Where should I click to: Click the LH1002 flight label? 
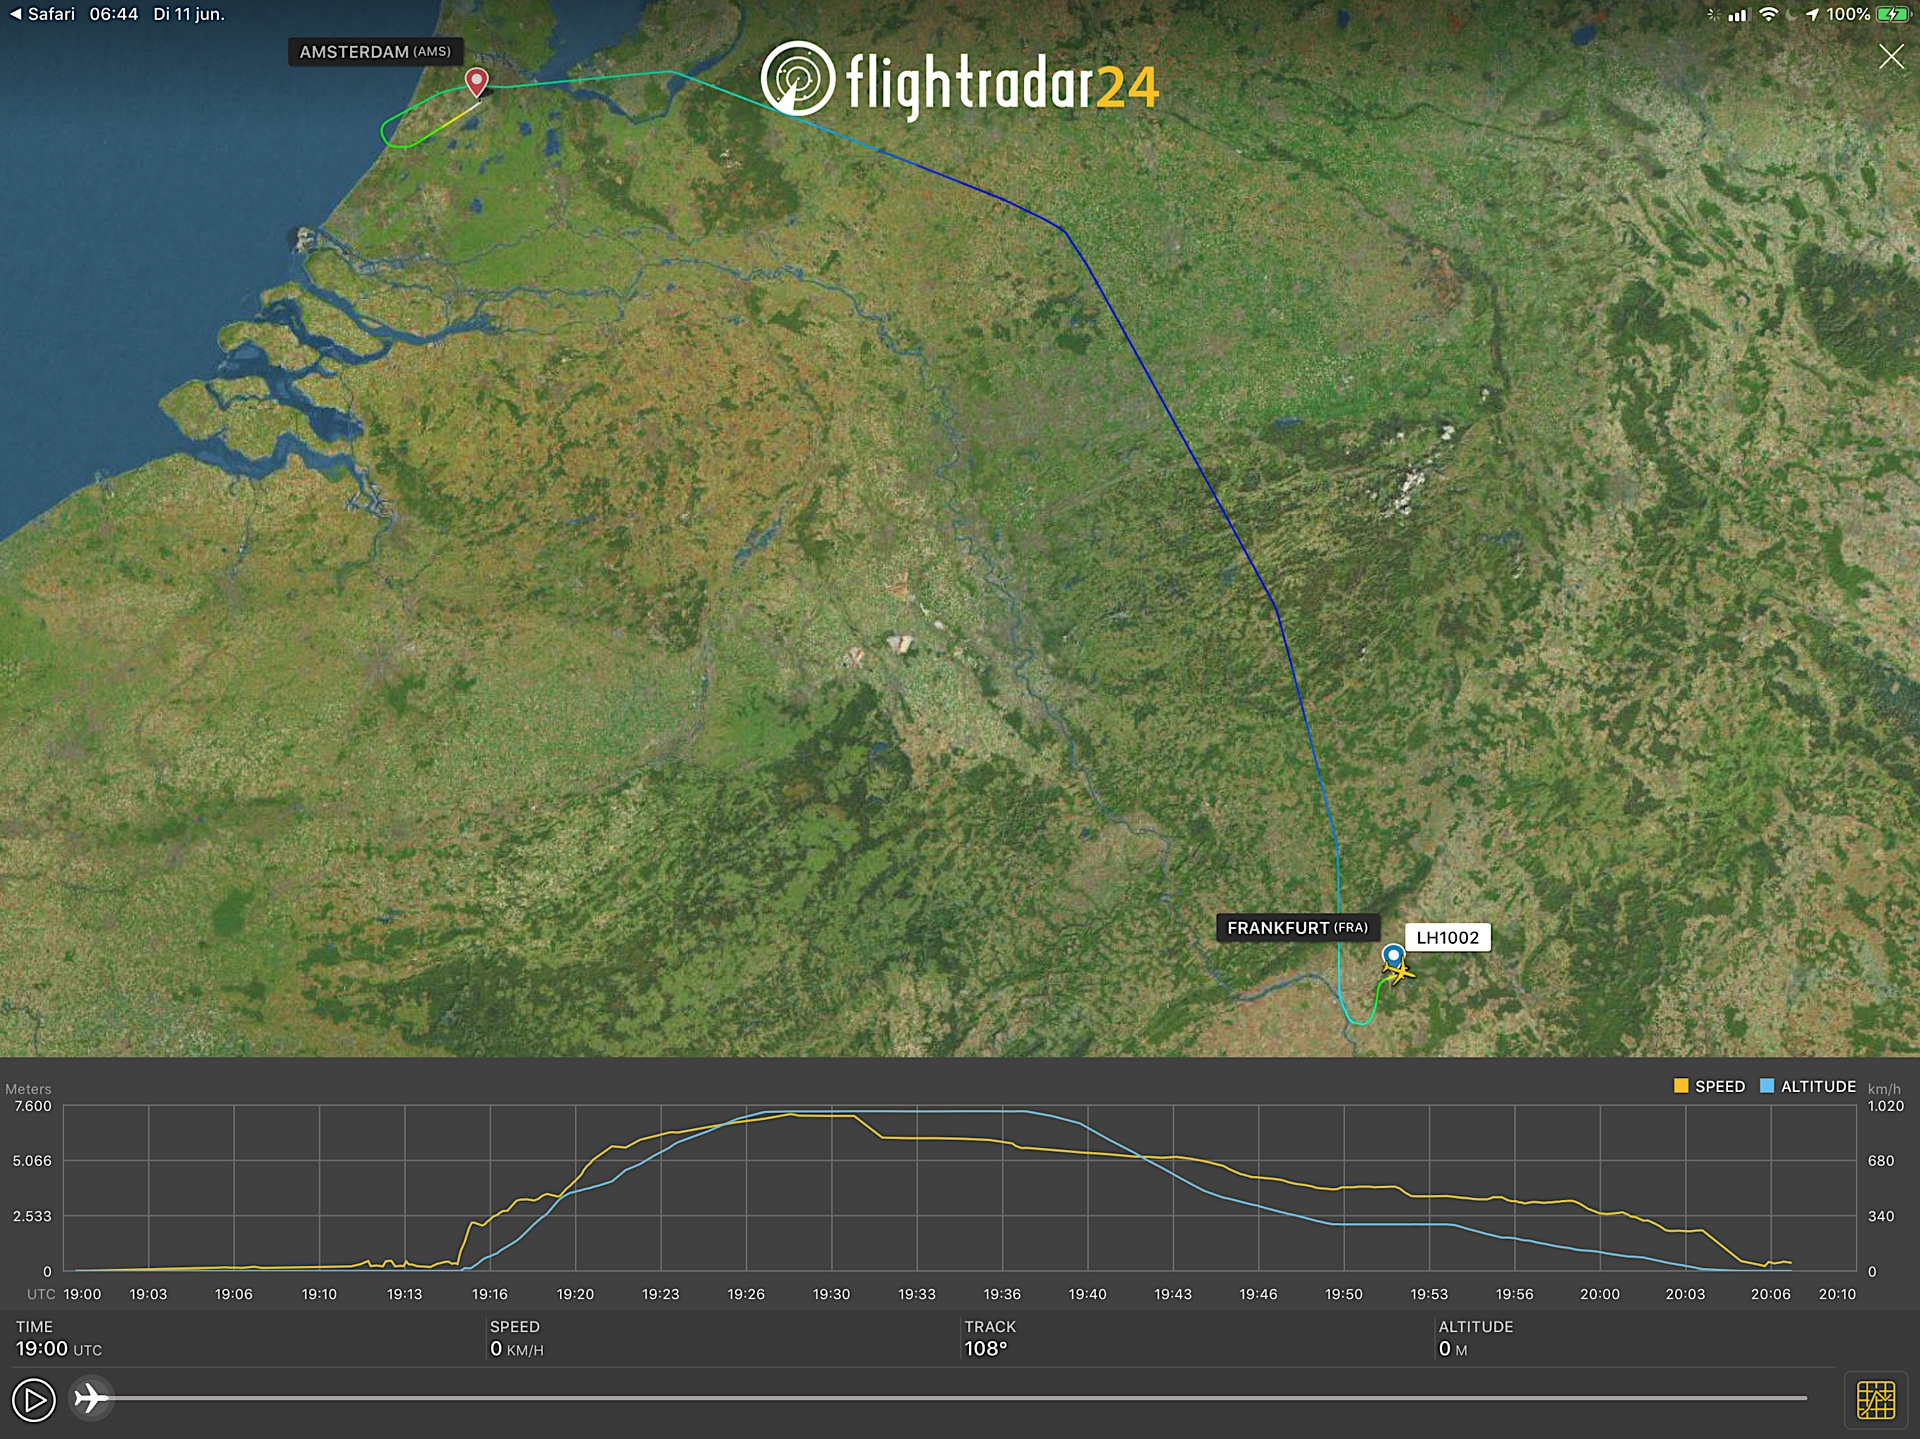point(1447,937)
